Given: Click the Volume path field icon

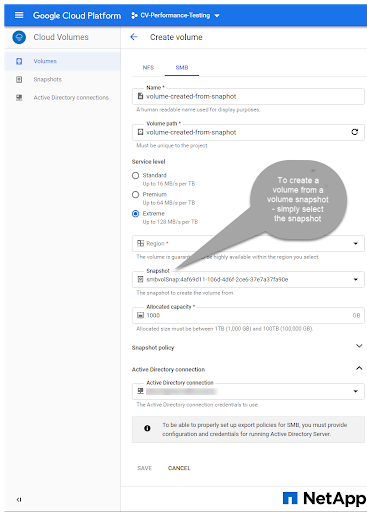Looking at the screenshot, I should [140, 132].
